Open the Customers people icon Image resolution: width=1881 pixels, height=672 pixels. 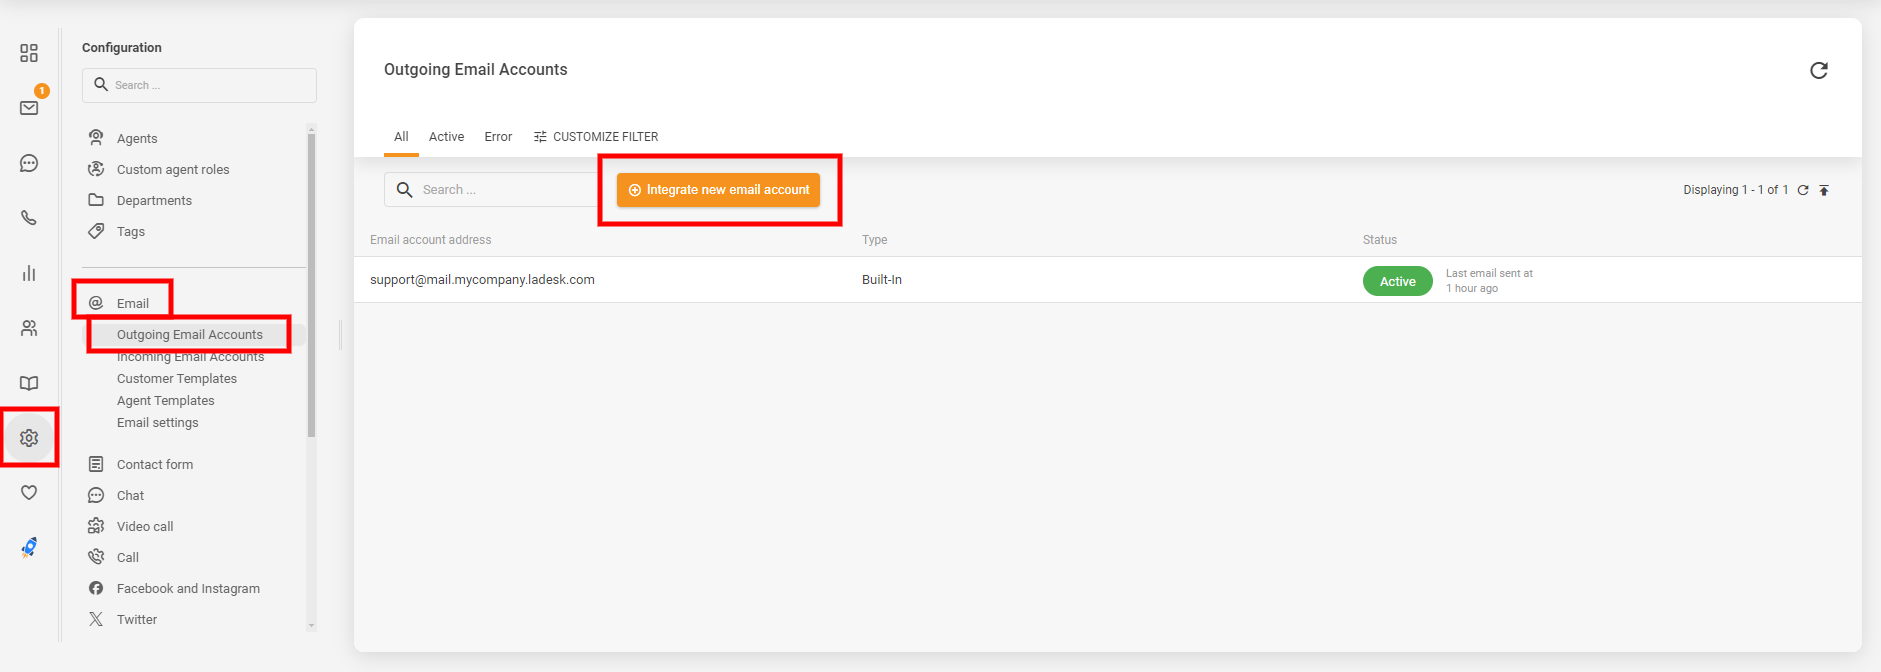pos(29,328)
